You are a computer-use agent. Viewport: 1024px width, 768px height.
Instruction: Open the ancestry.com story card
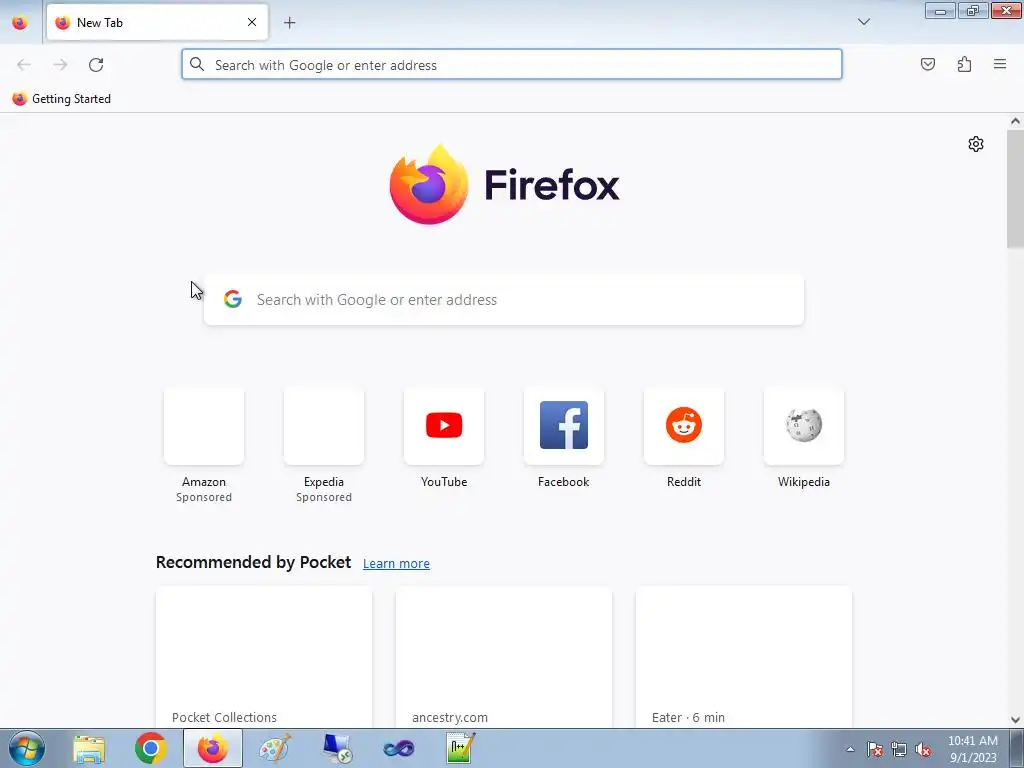pyautogui.click(x=504, y=656)
